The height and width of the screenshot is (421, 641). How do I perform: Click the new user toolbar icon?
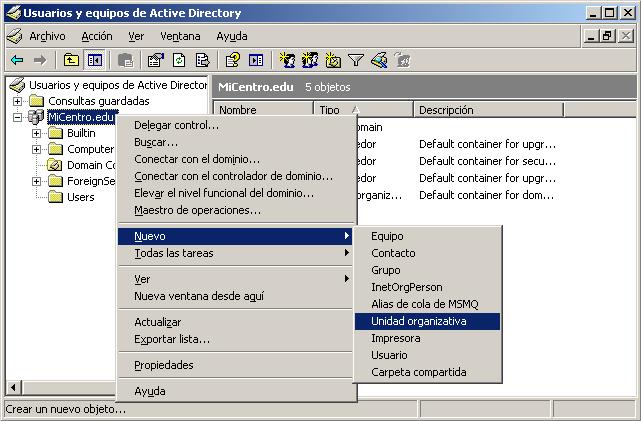coord(287,60)
